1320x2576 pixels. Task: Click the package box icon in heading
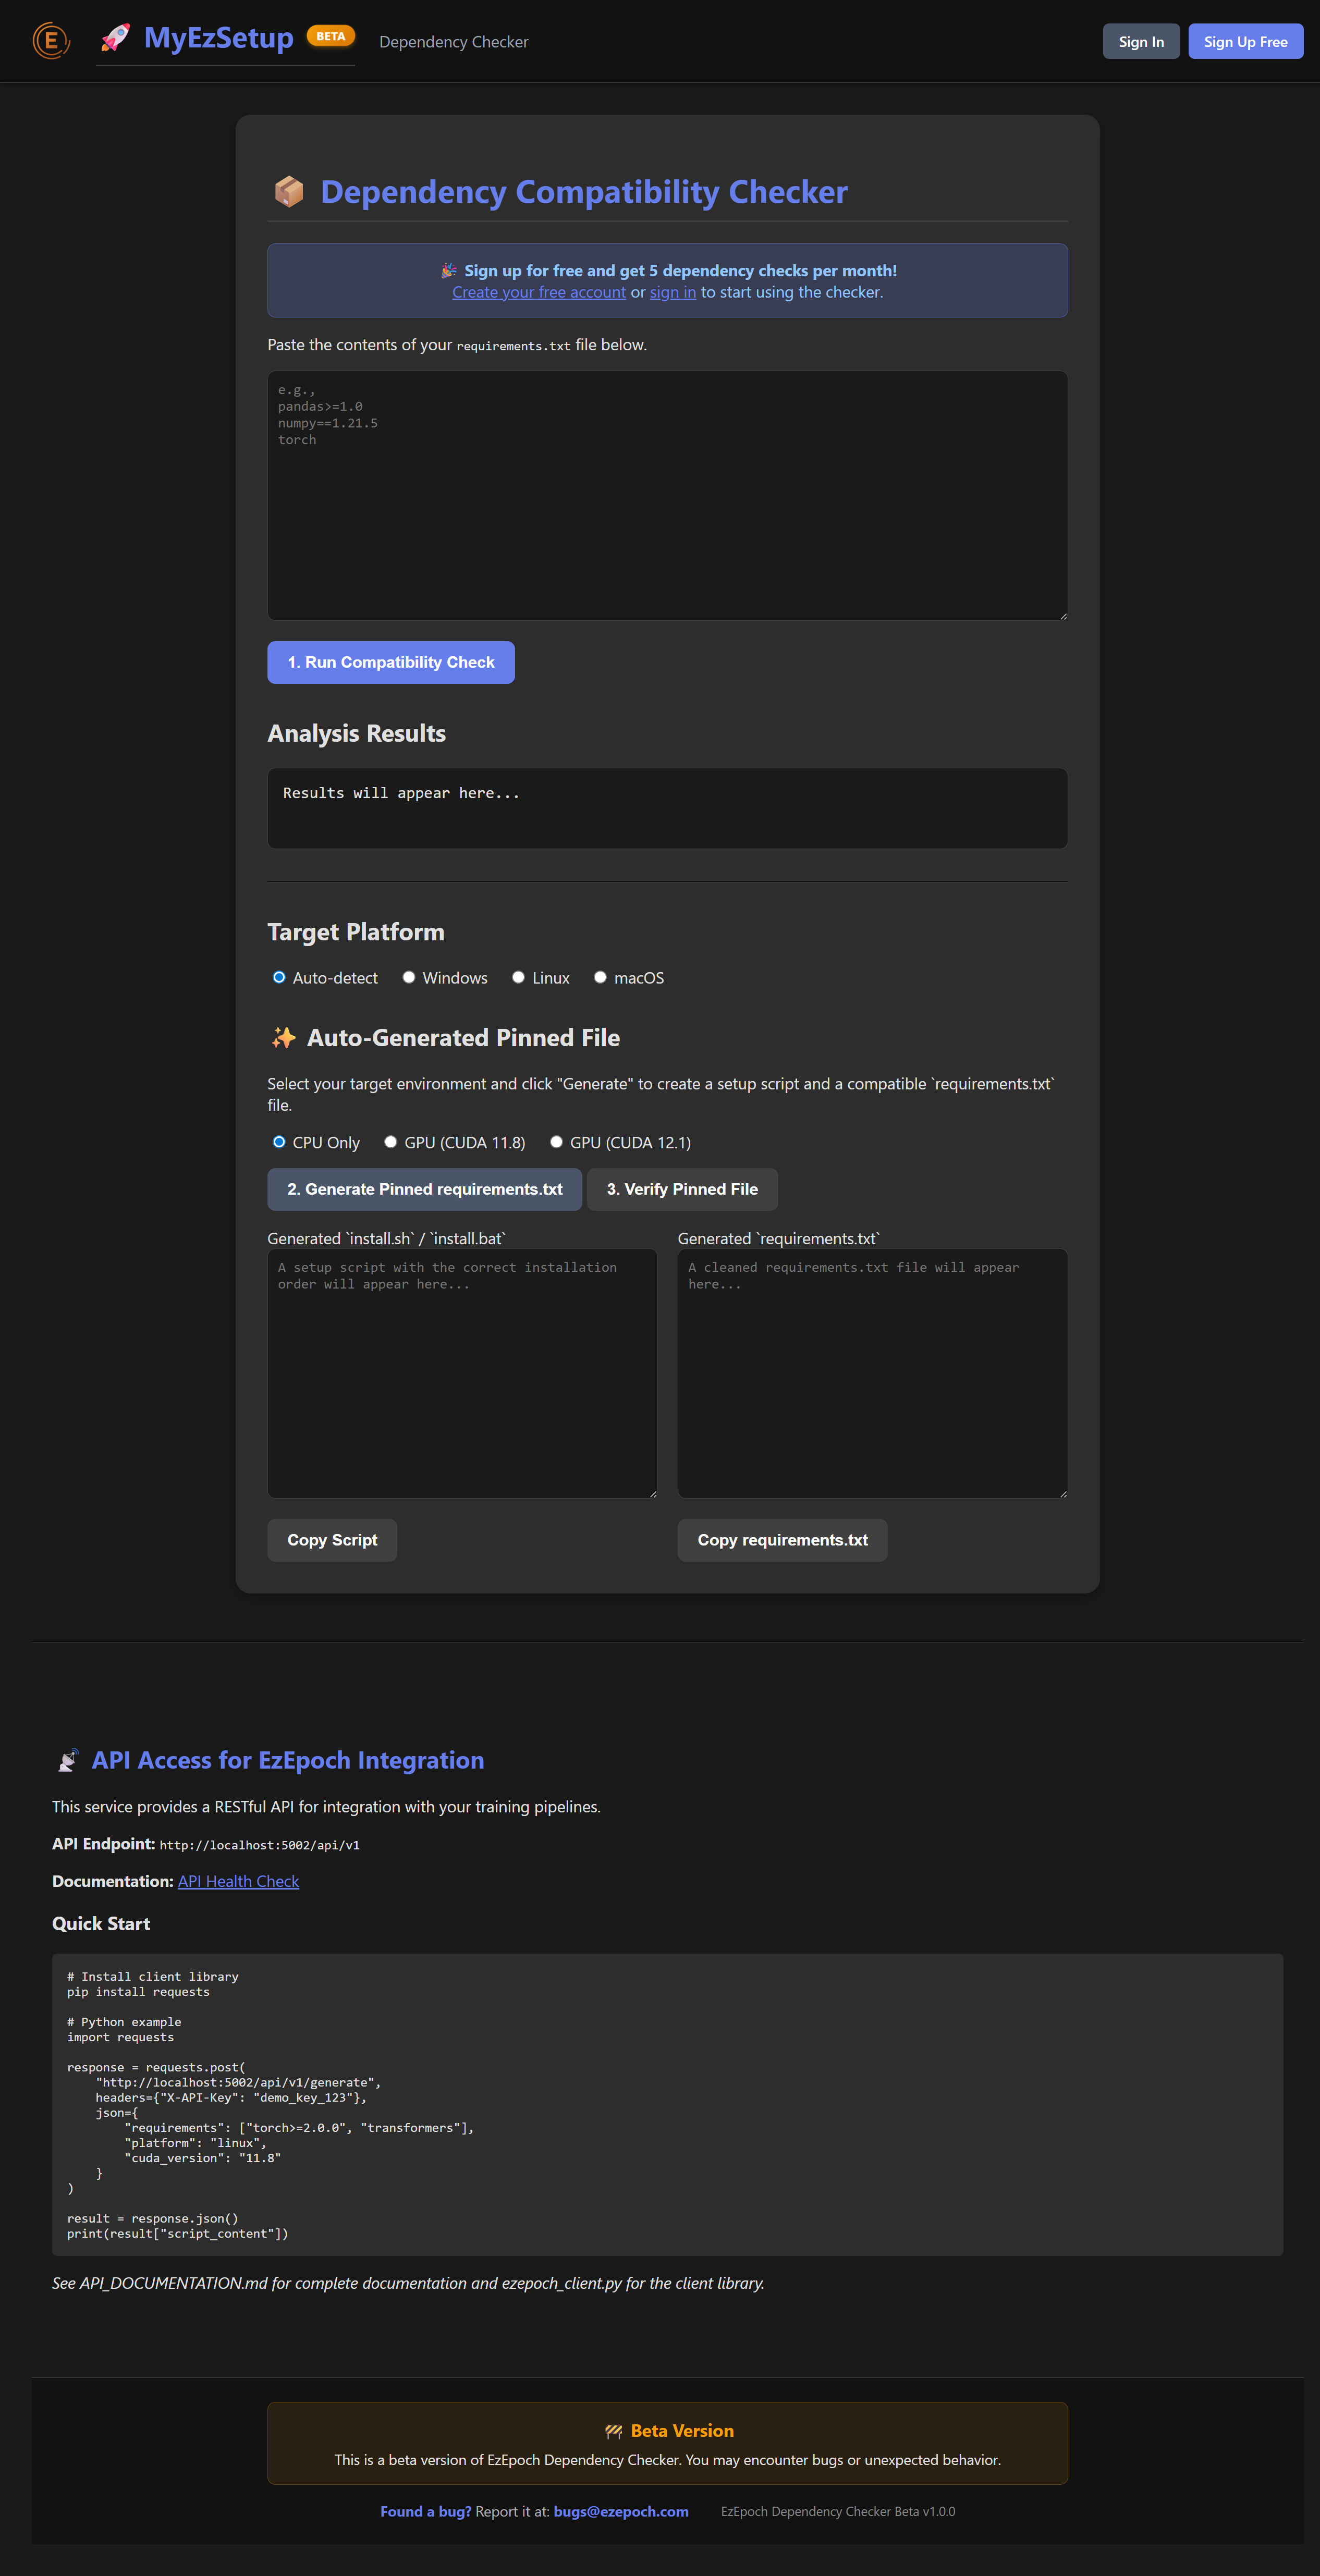coord(289,191)
